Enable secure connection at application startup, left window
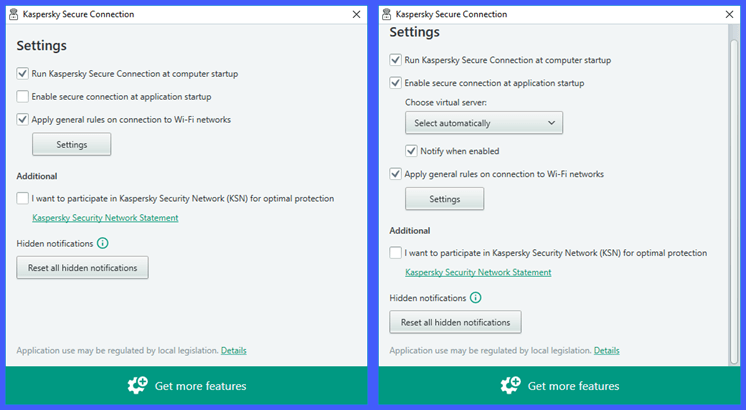The width and height of the screenshot is (746, 410). click(x=22, y=97)
